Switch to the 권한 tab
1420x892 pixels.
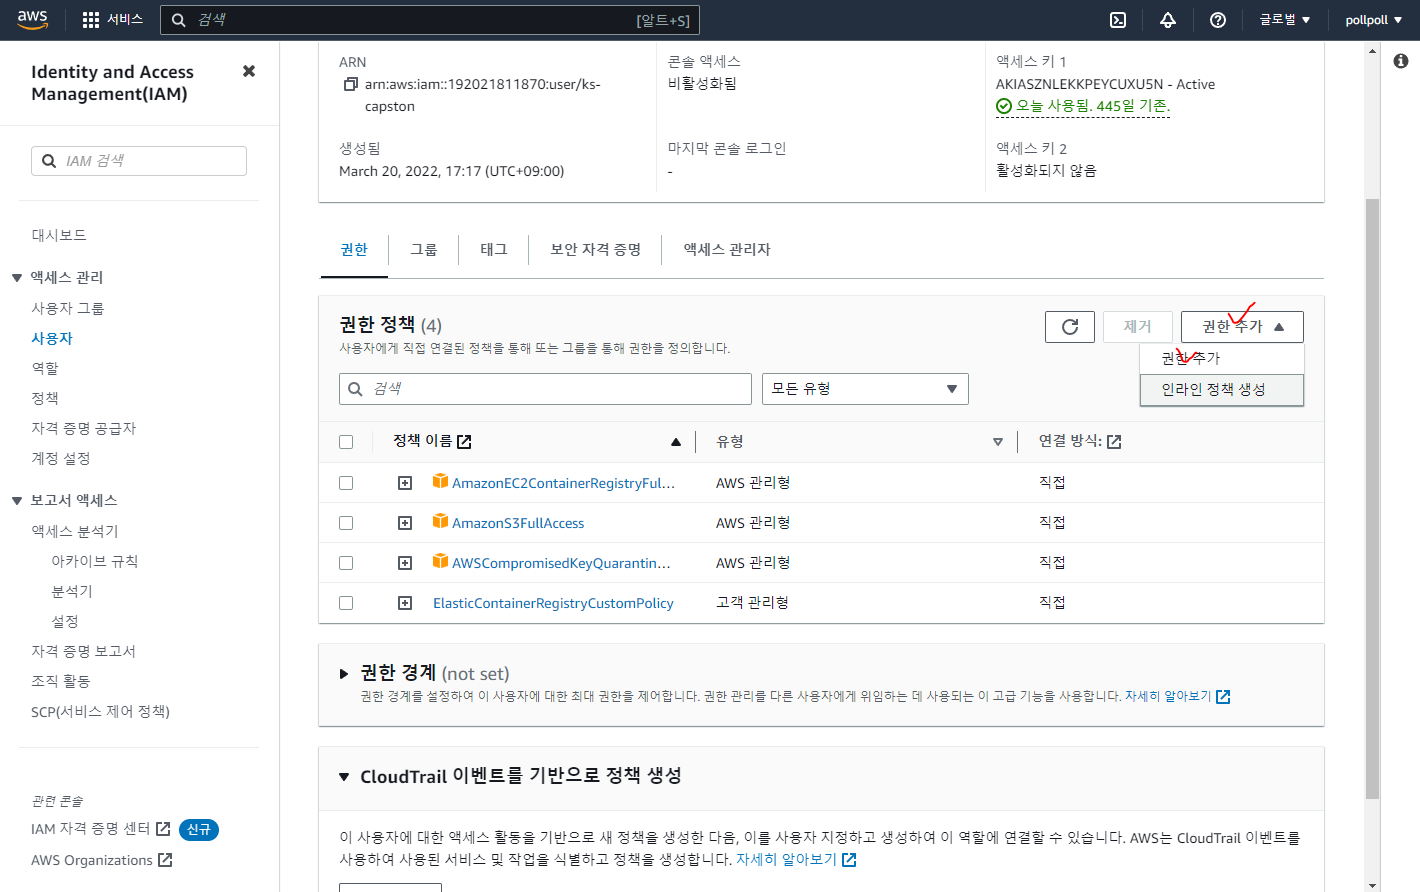pos(354,250)
